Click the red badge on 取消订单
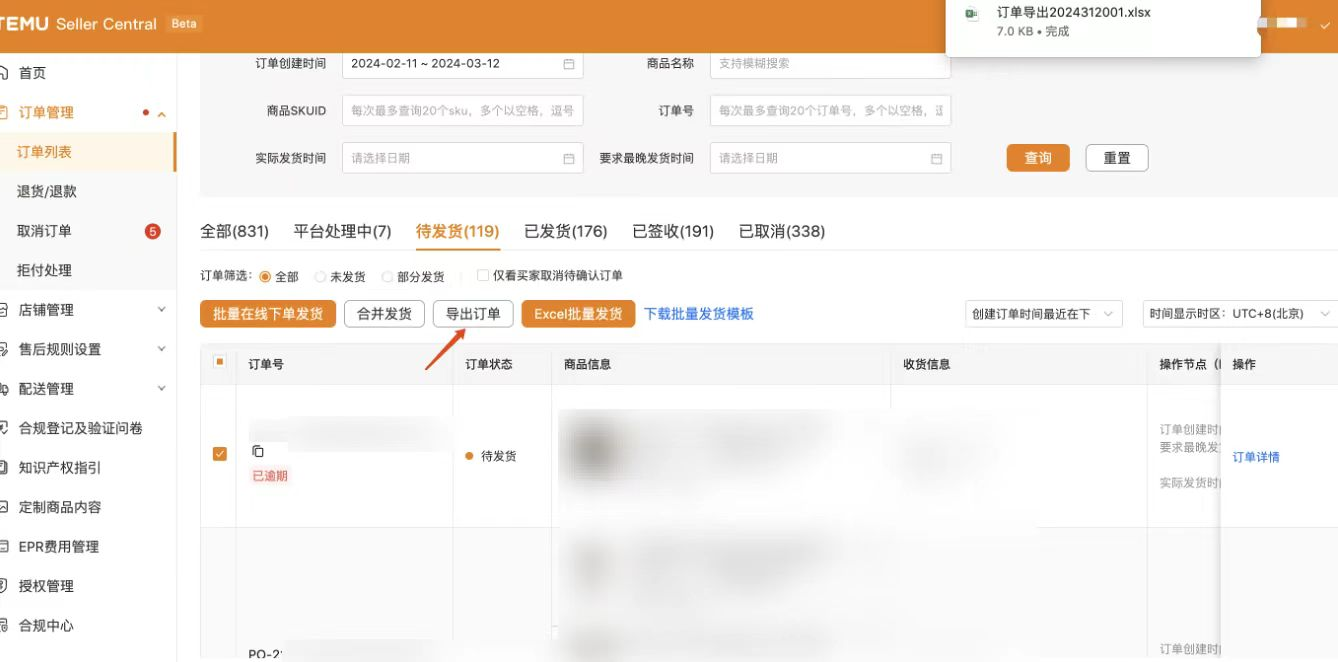1338x662 pixels. tap(153, 231)
